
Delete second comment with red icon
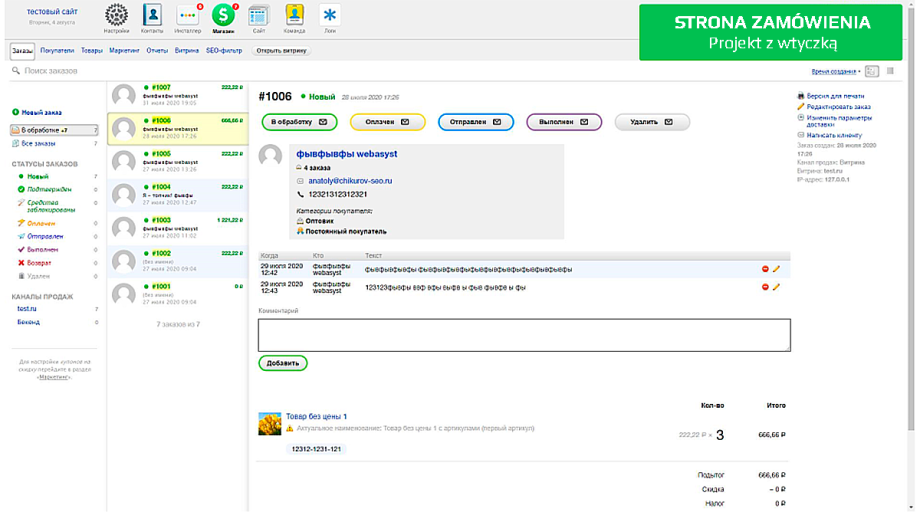766,287
